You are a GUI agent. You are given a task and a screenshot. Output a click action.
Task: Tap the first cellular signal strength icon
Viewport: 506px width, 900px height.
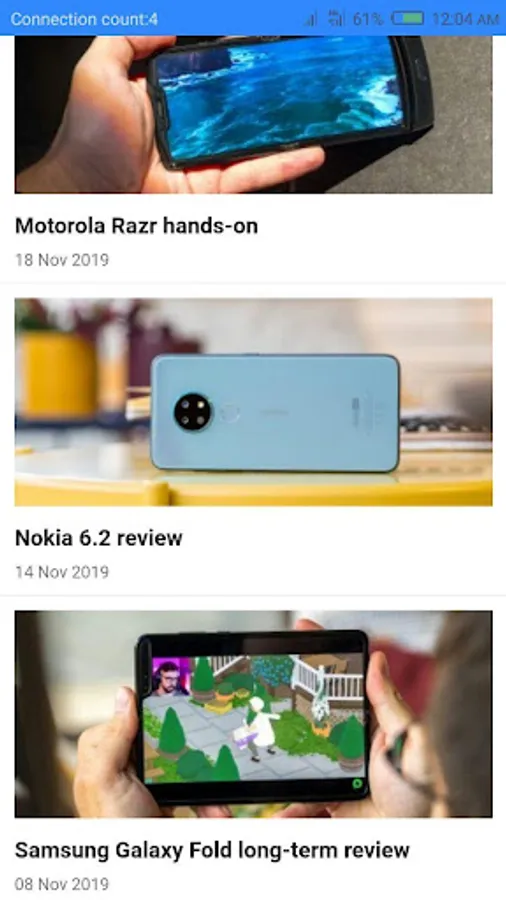pyautogui.click(x=310, y=19)
